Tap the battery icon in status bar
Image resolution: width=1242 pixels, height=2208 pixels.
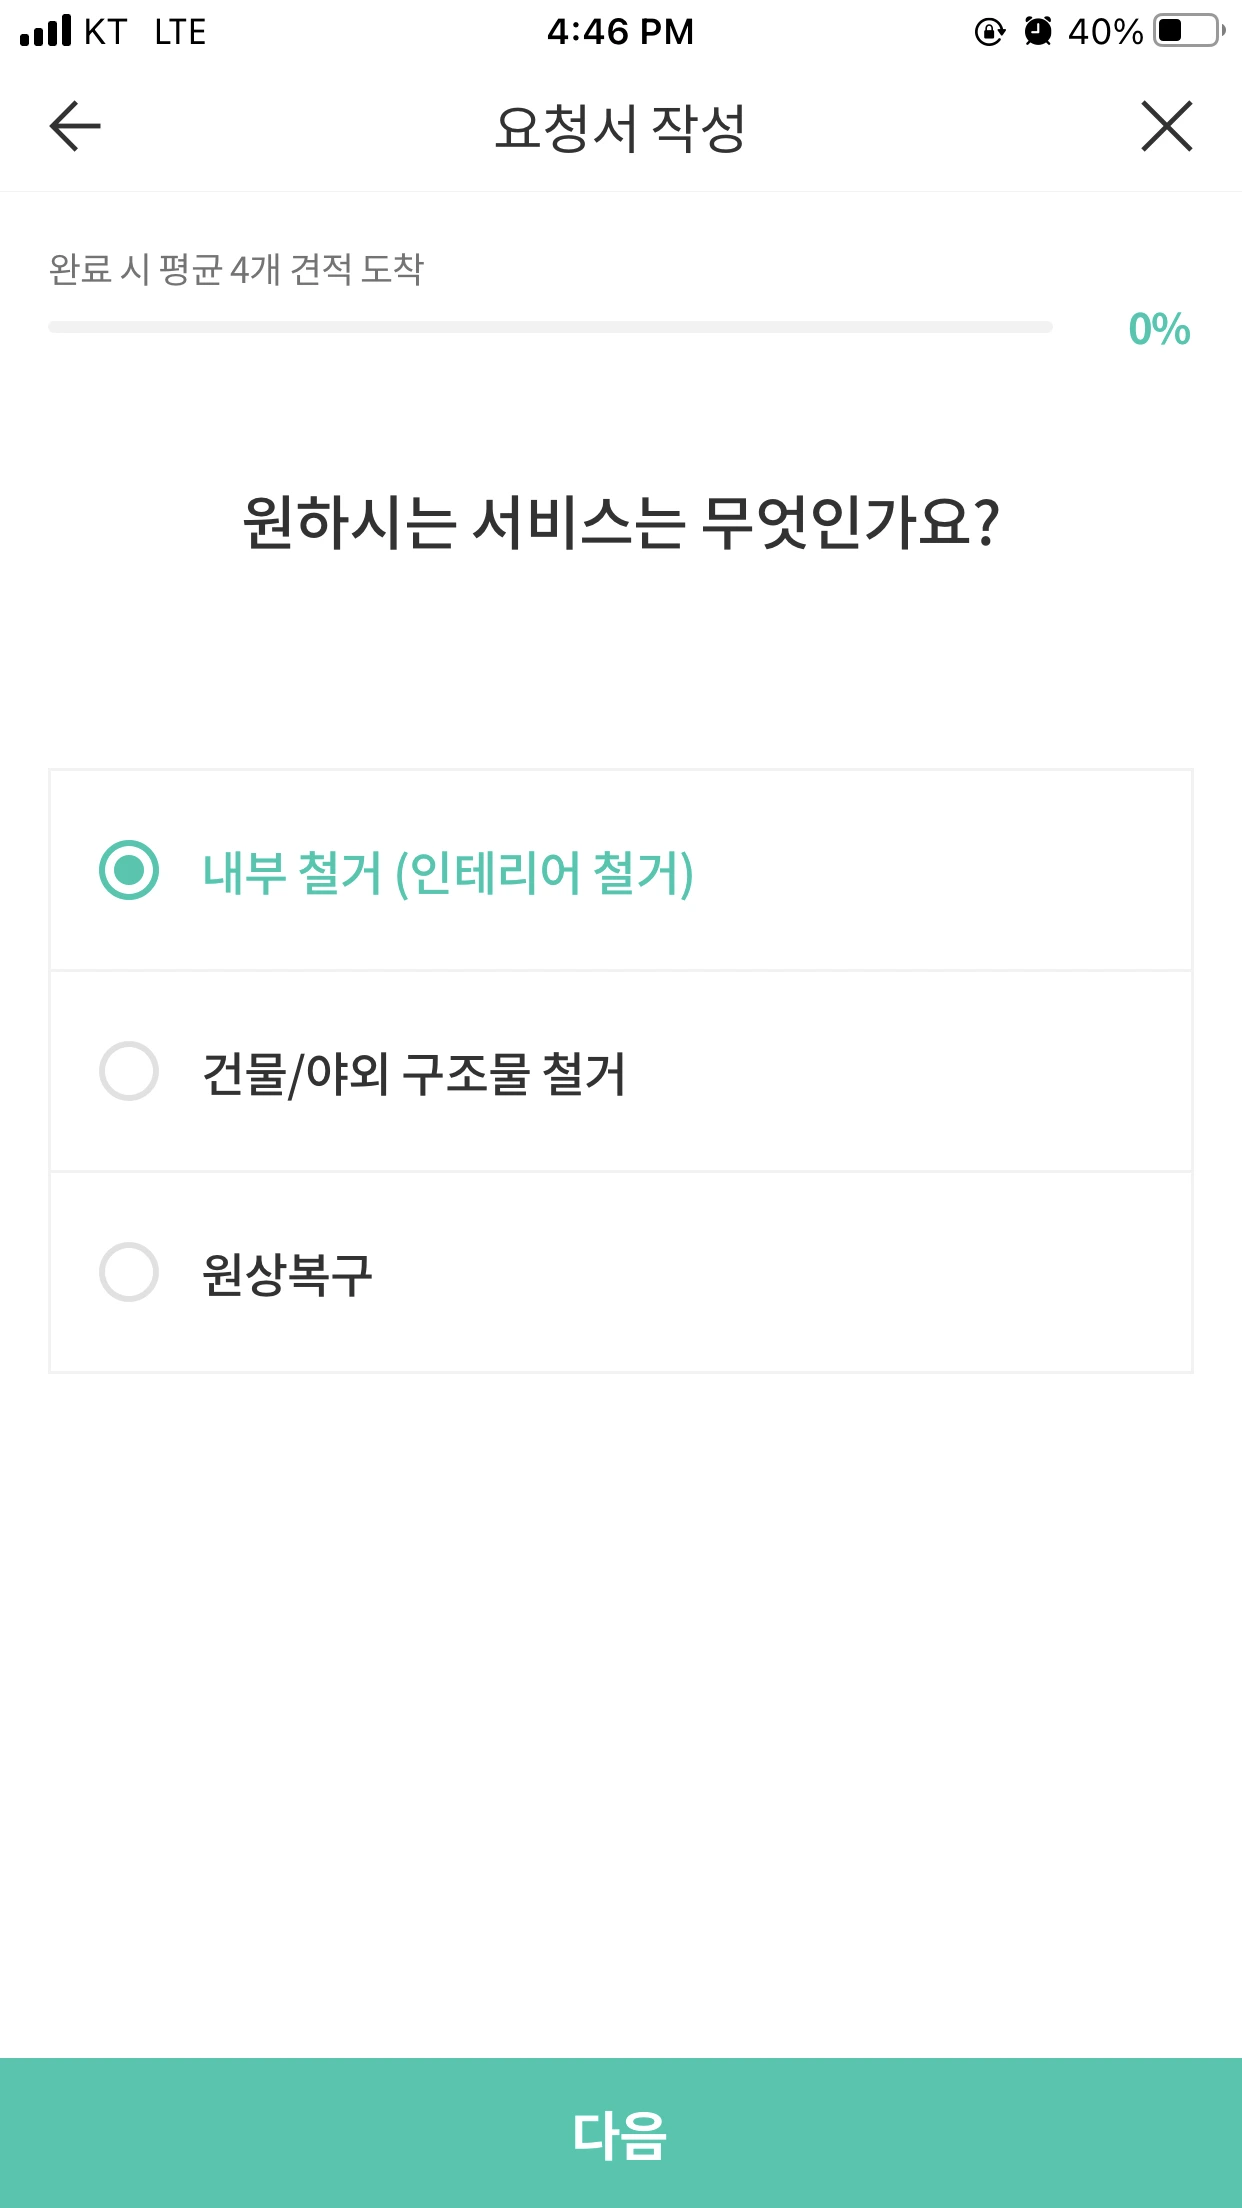pos(1190,31)
